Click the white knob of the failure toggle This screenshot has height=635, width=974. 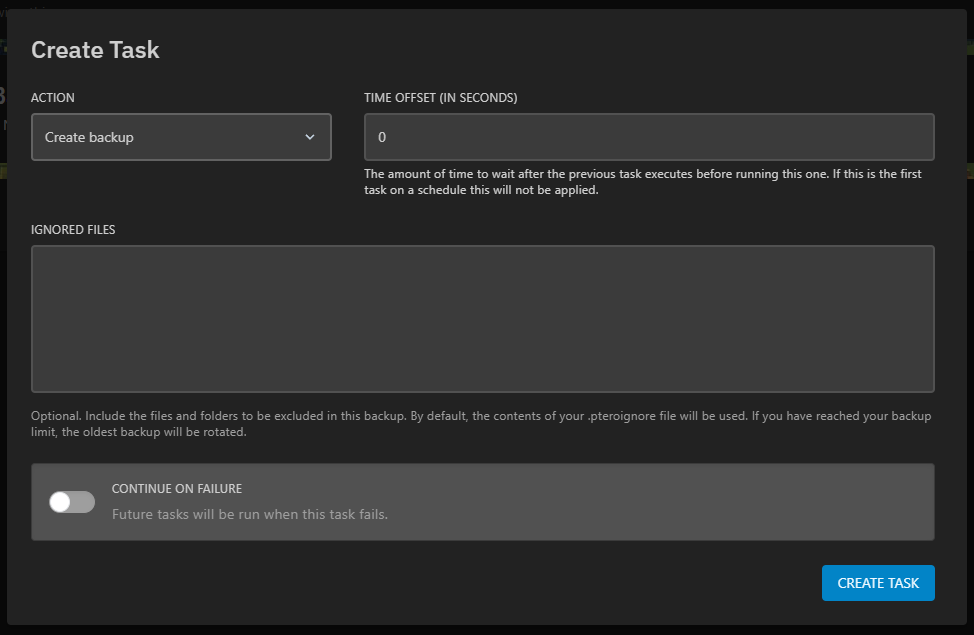61,502
